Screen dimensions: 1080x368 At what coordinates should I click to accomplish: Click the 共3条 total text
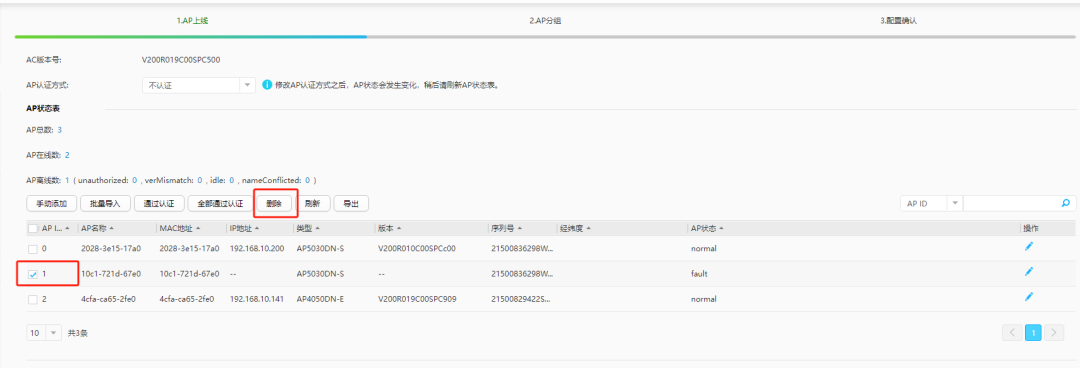coord(78,334)
